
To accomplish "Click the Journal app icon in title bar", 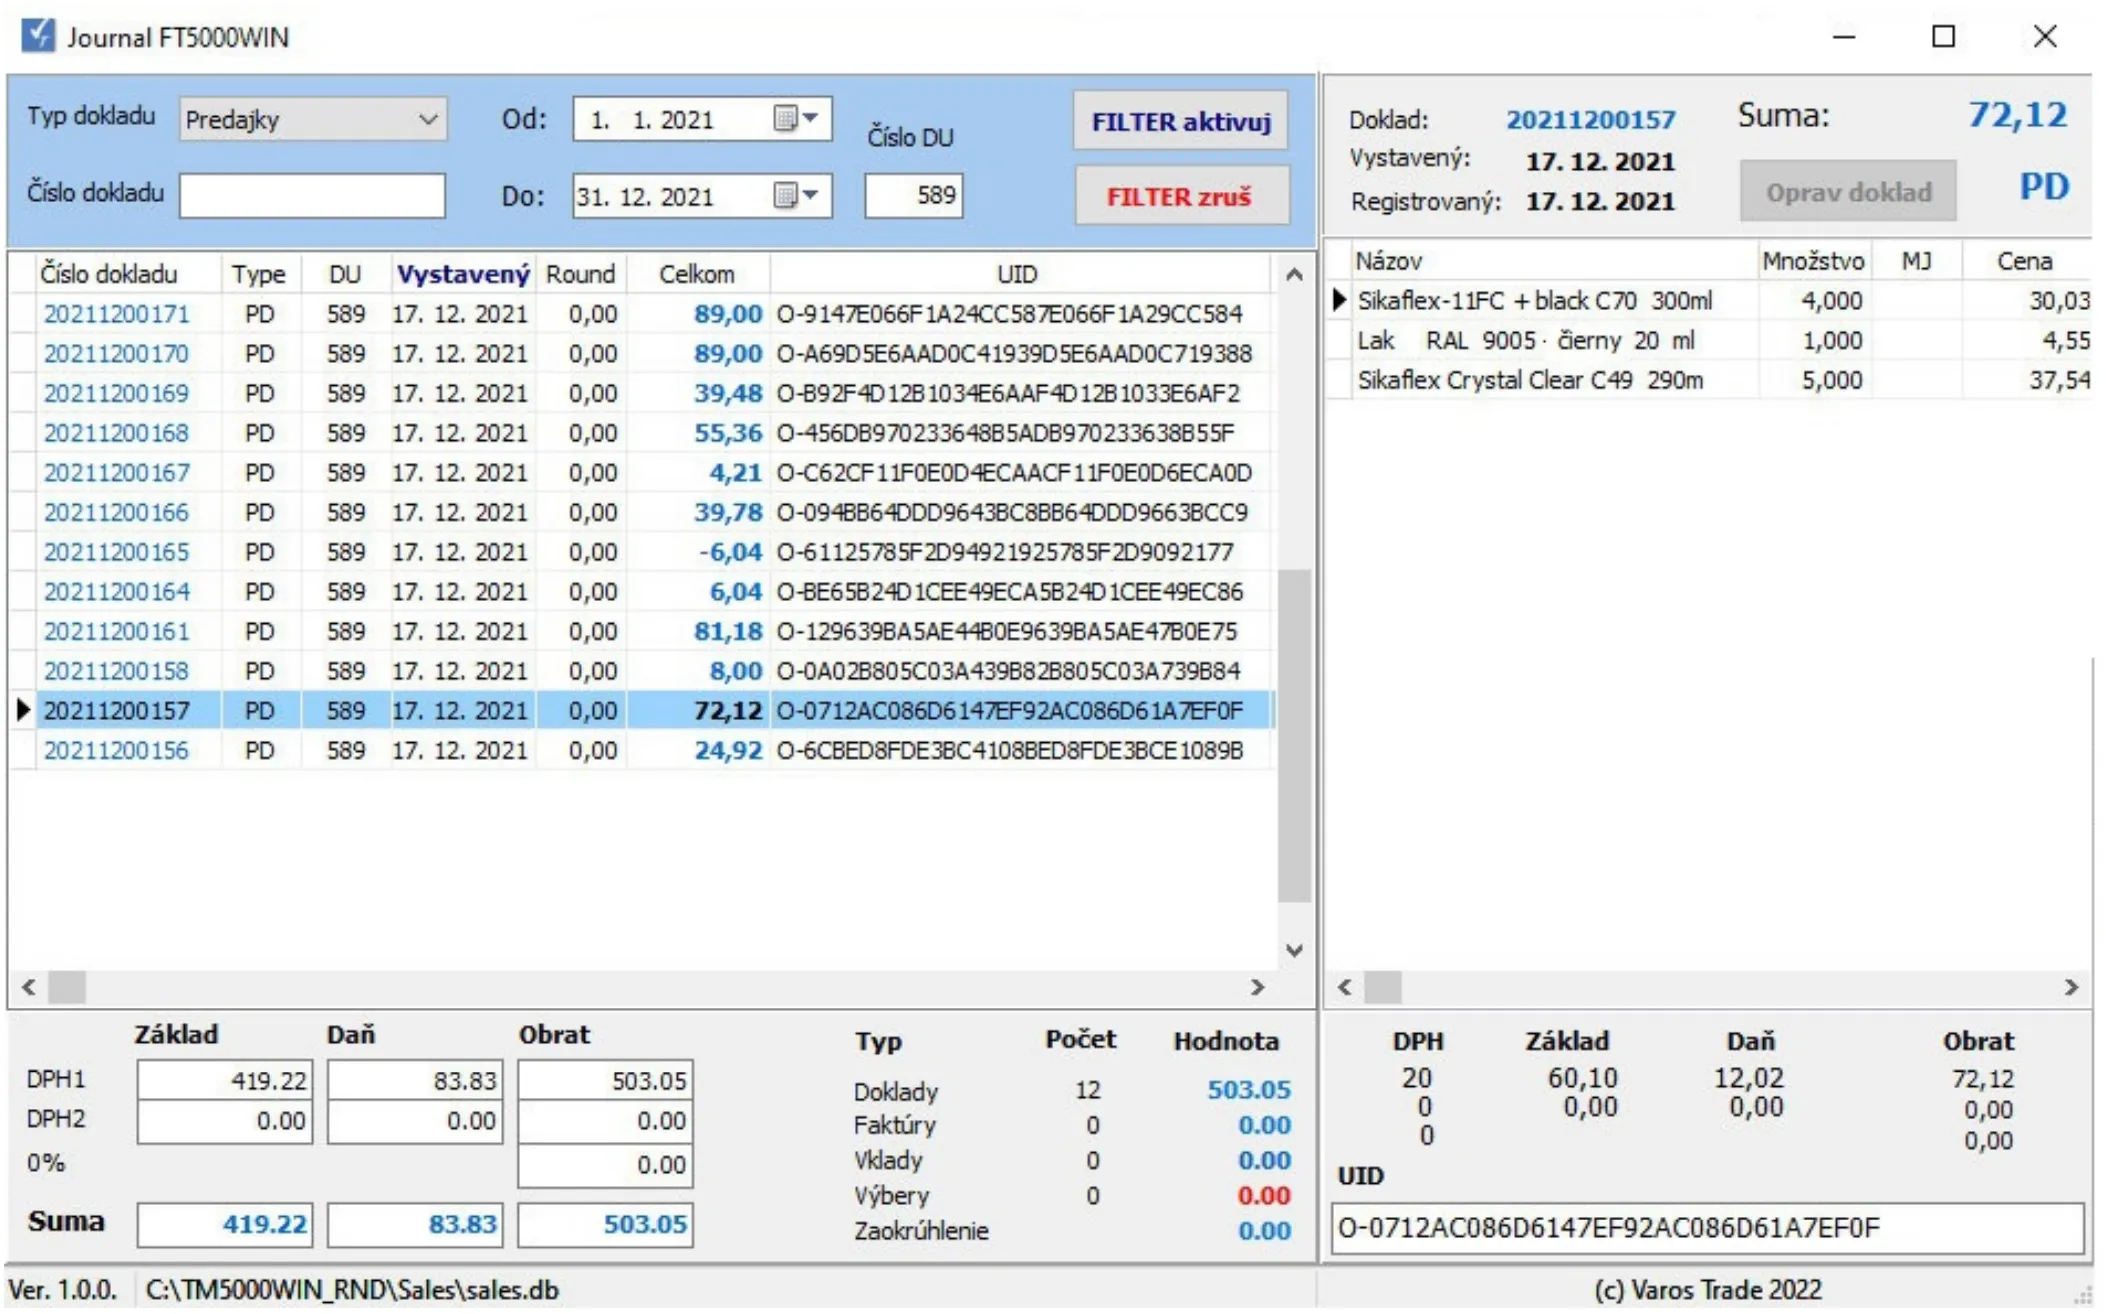I will [x=38, y=36].
